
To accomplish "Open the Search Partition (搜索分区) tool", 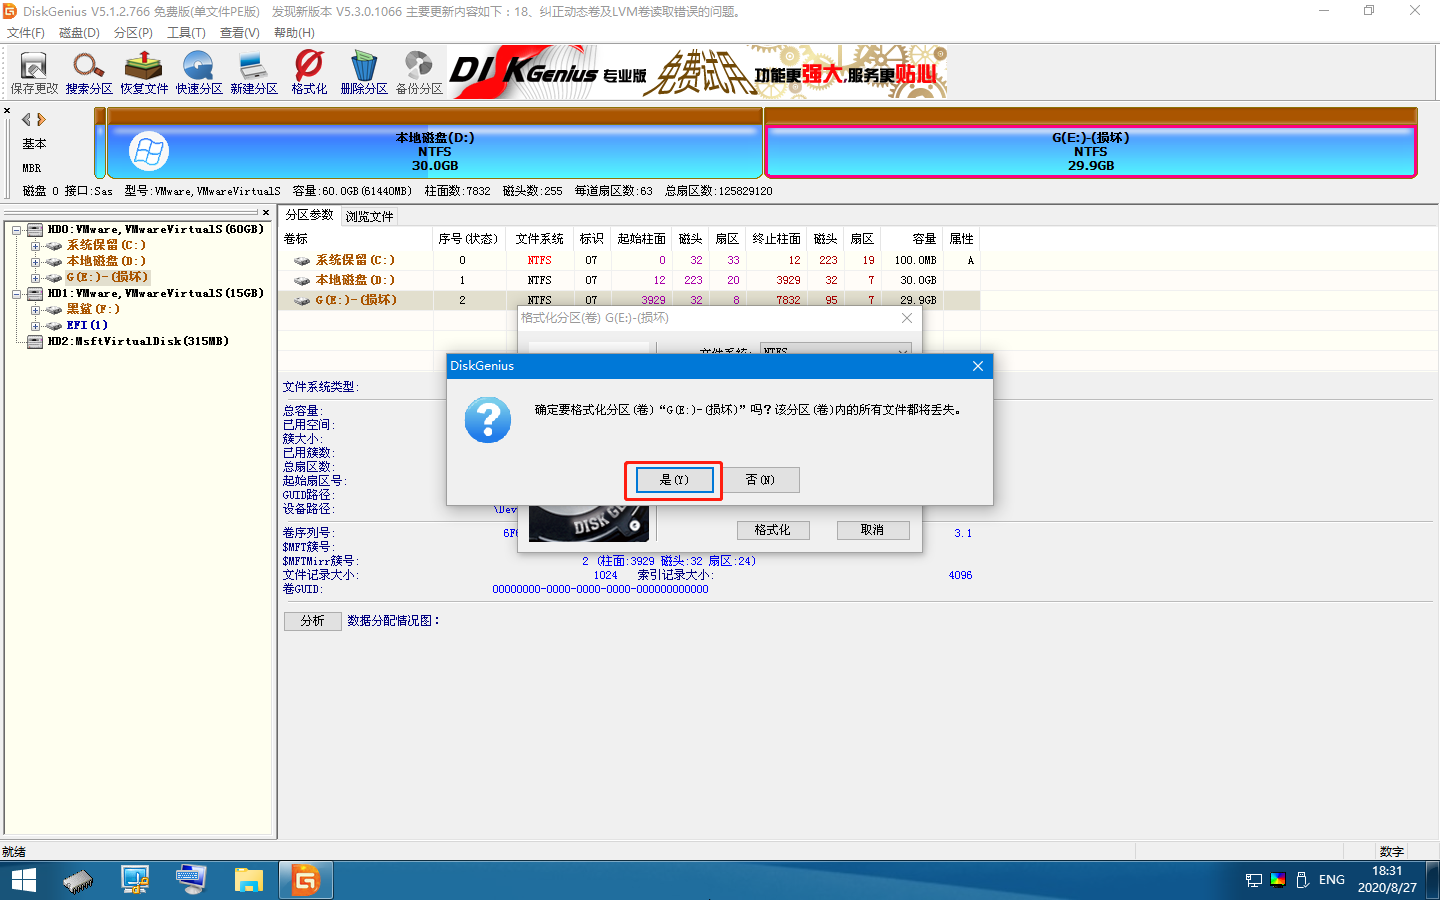I will [x=89, y=73].
